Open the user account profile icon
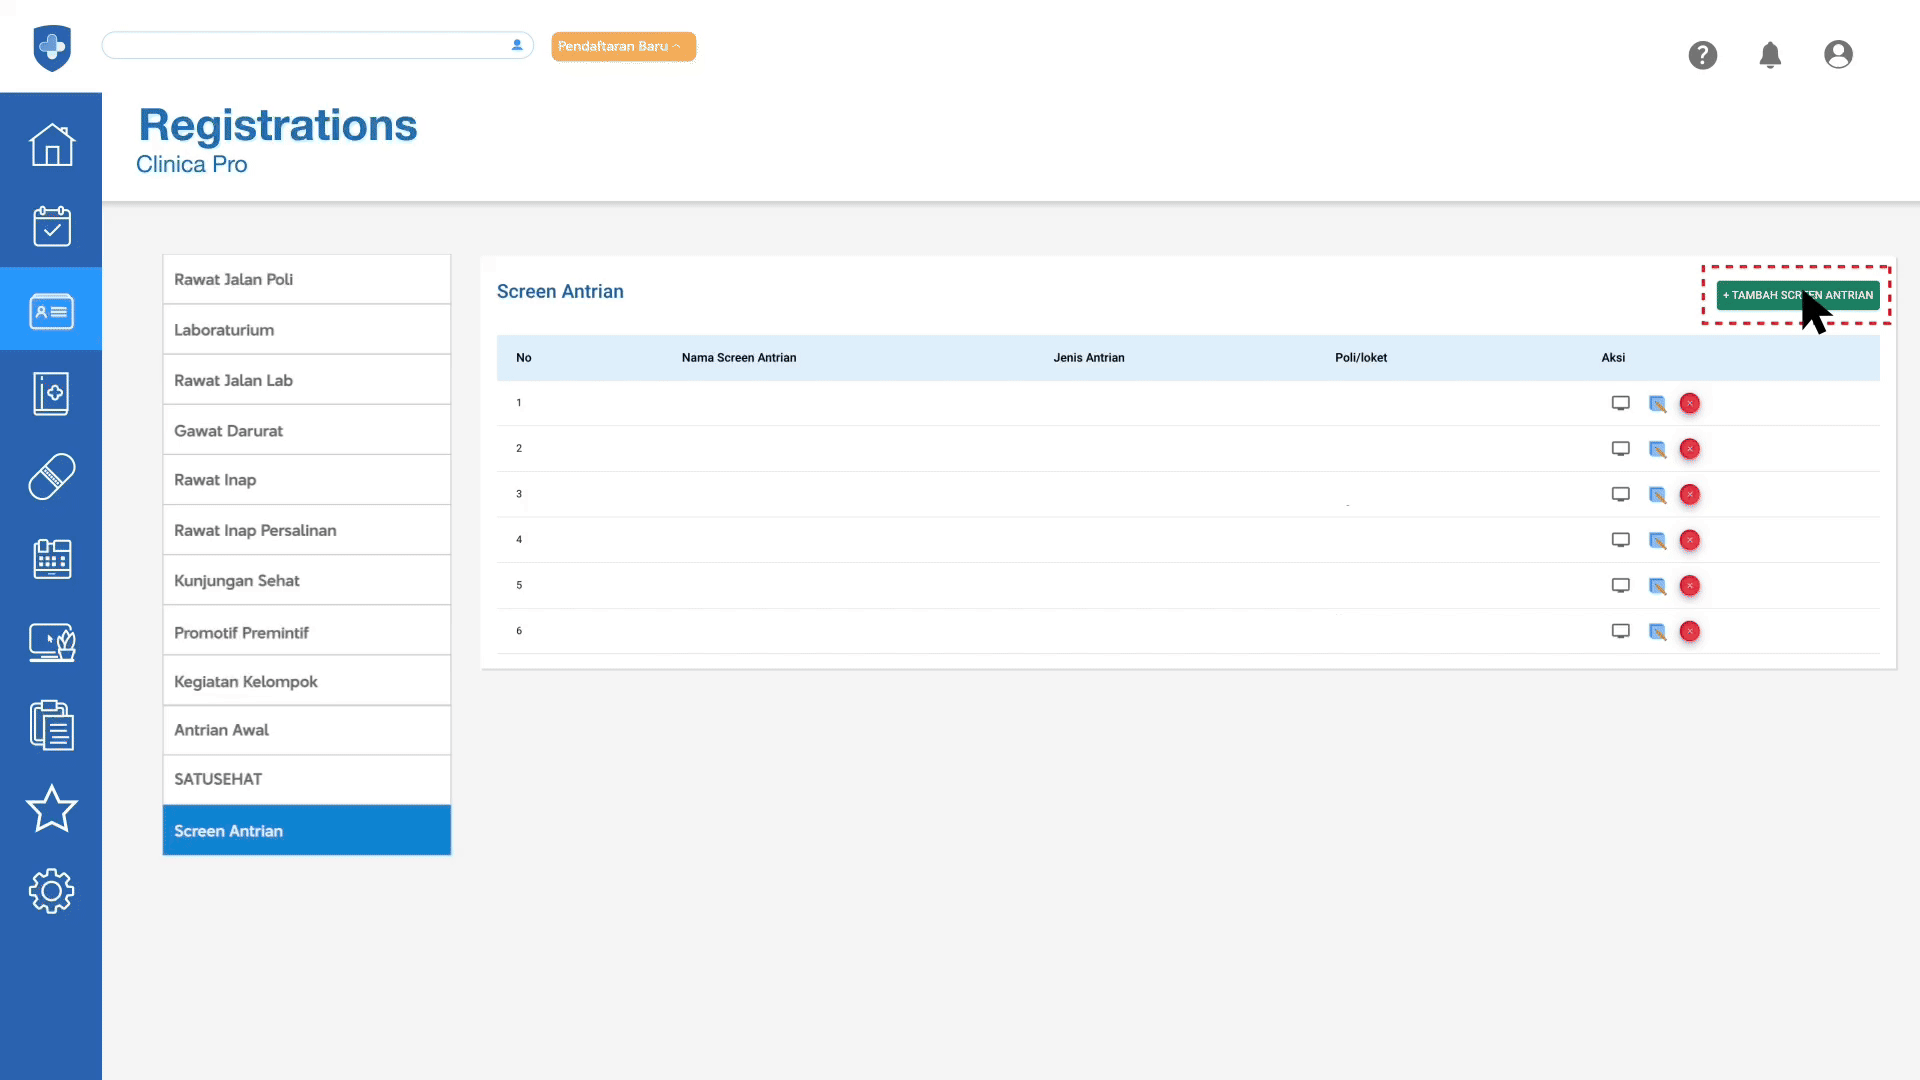This screenshot has width=1920, height=1080. (x=1838, y=55)
